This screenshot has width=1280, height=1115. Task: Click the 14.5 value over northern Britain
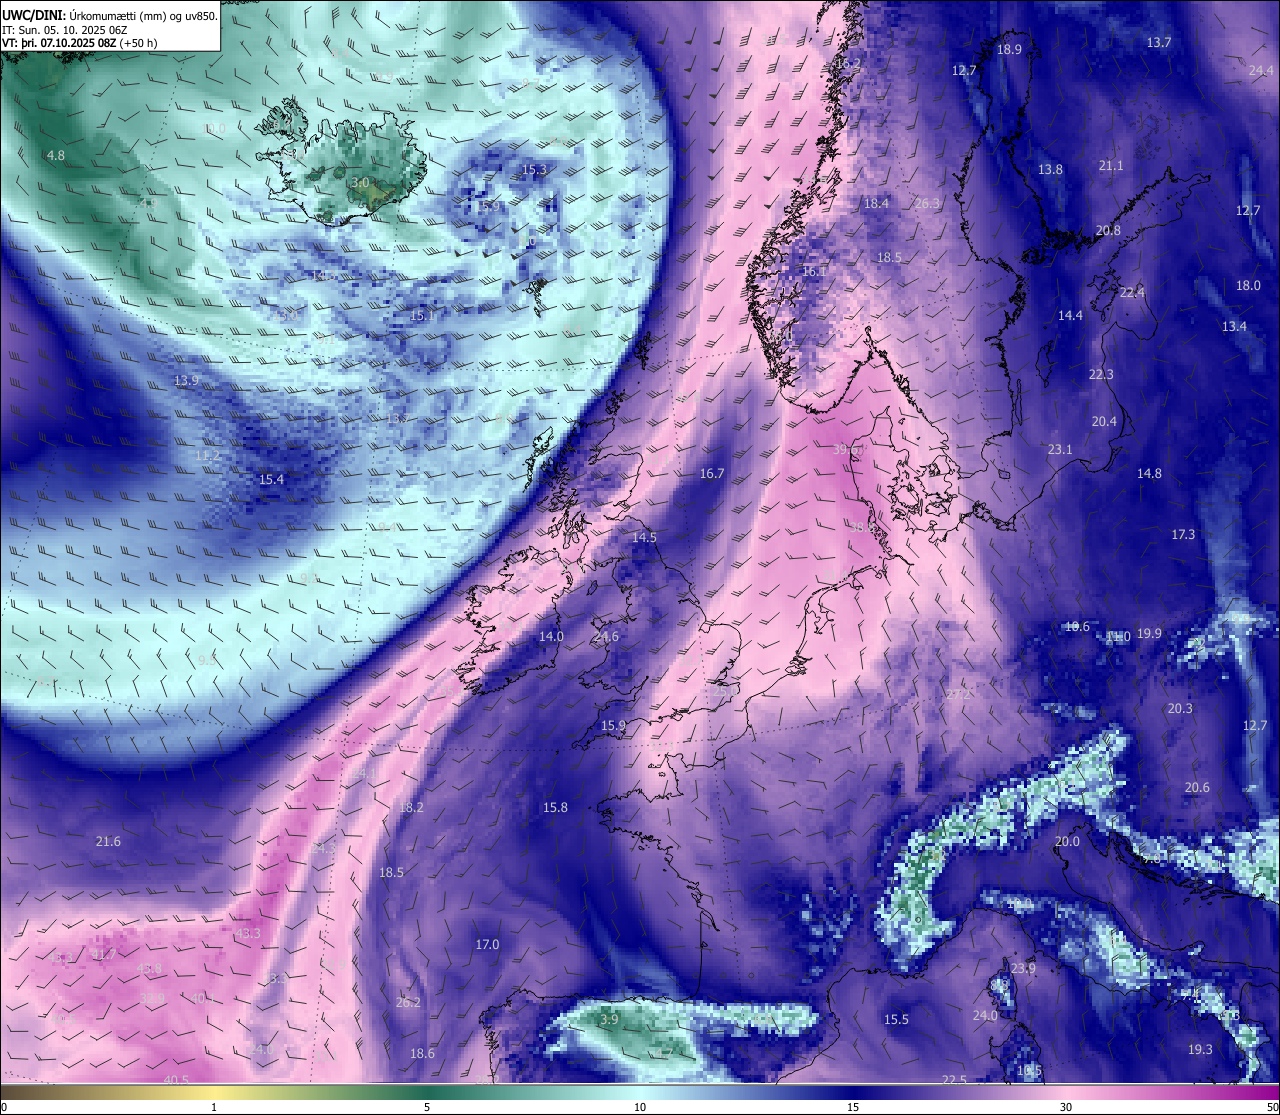point(645,538)
